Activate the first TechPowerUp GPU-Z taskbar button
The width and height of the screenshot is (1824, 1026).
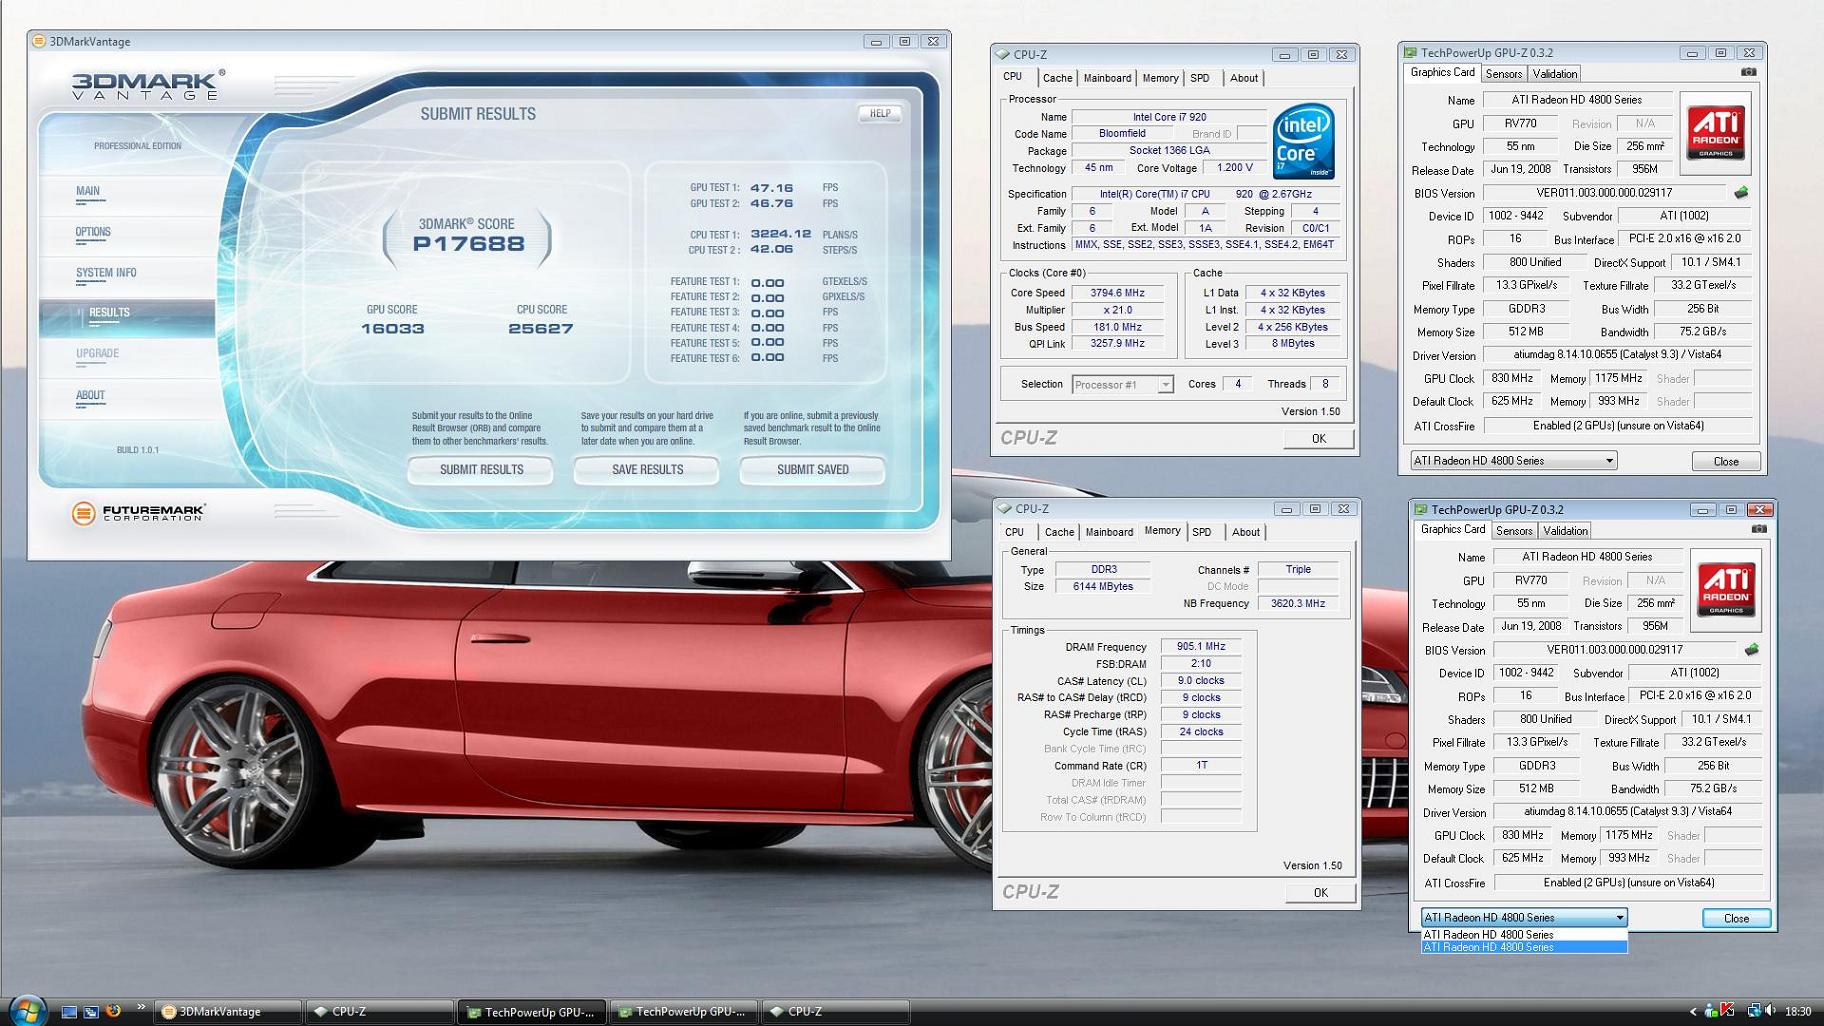pyautogui.click(x=532, y=1011)
